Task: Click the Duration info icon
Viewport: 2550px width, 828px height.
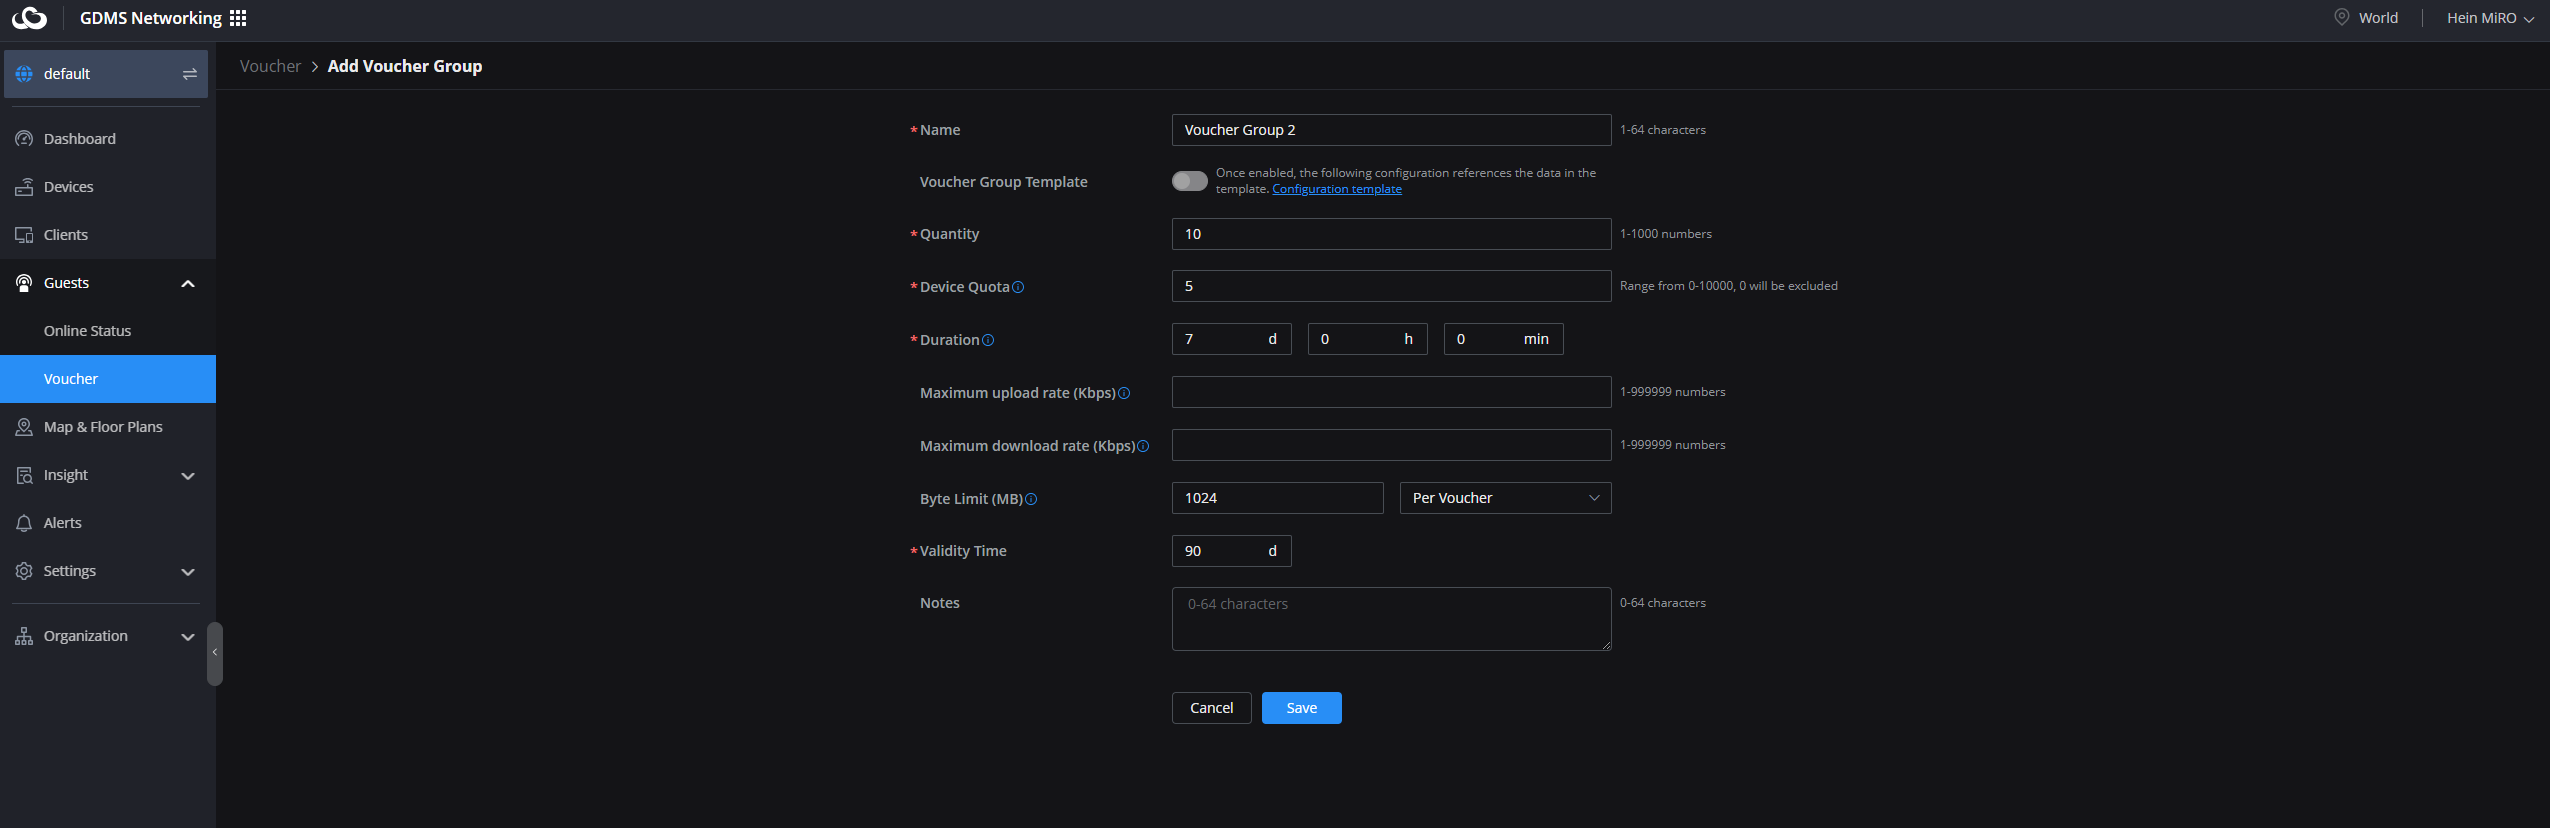Action: coord(988,340)
